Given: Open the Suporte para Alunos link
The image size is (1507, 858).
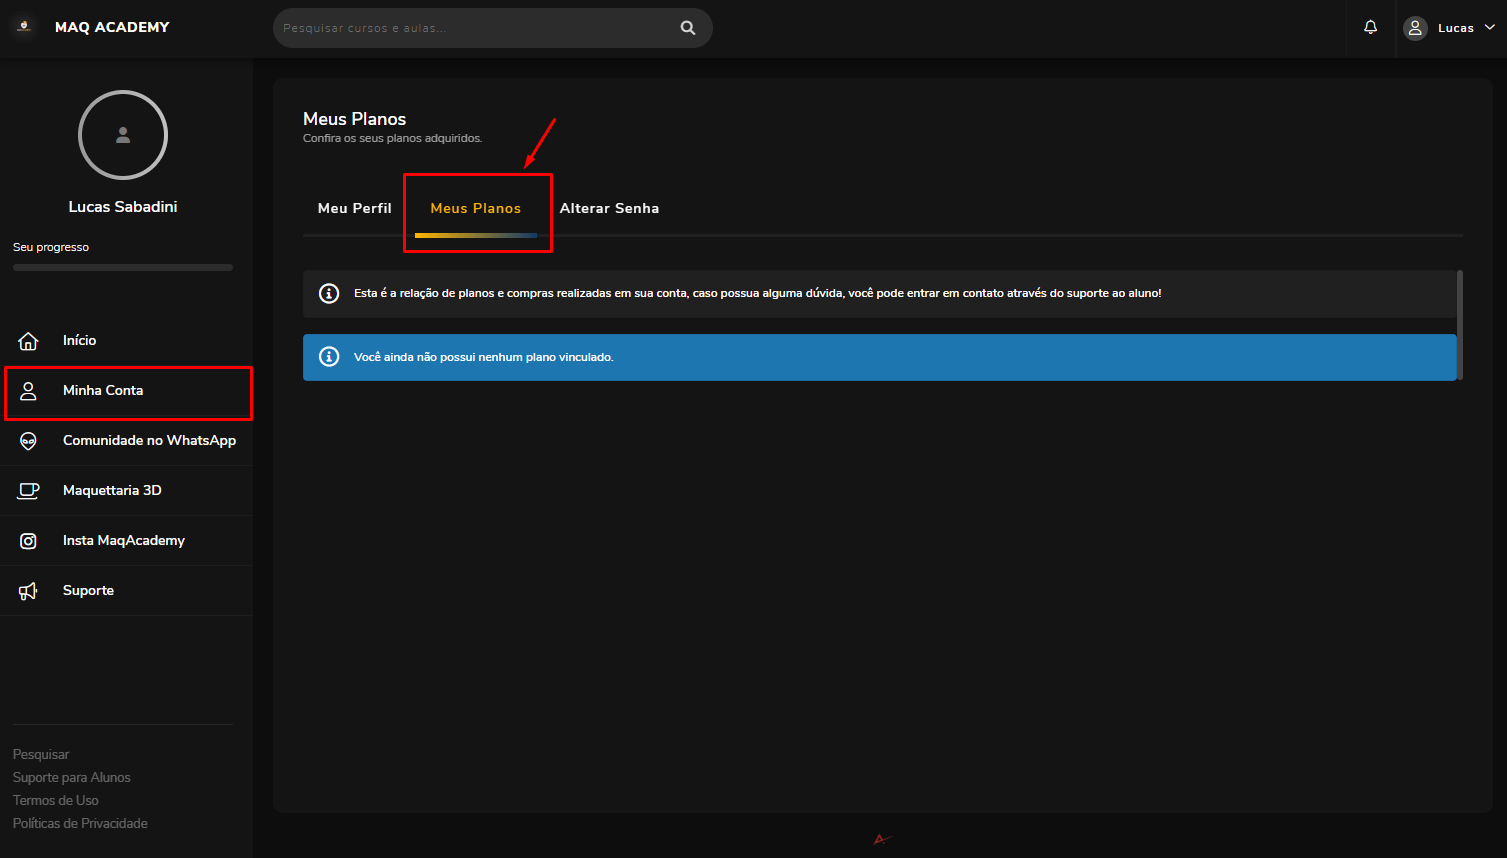Looking at the screenshot, I should coord(72,777).
